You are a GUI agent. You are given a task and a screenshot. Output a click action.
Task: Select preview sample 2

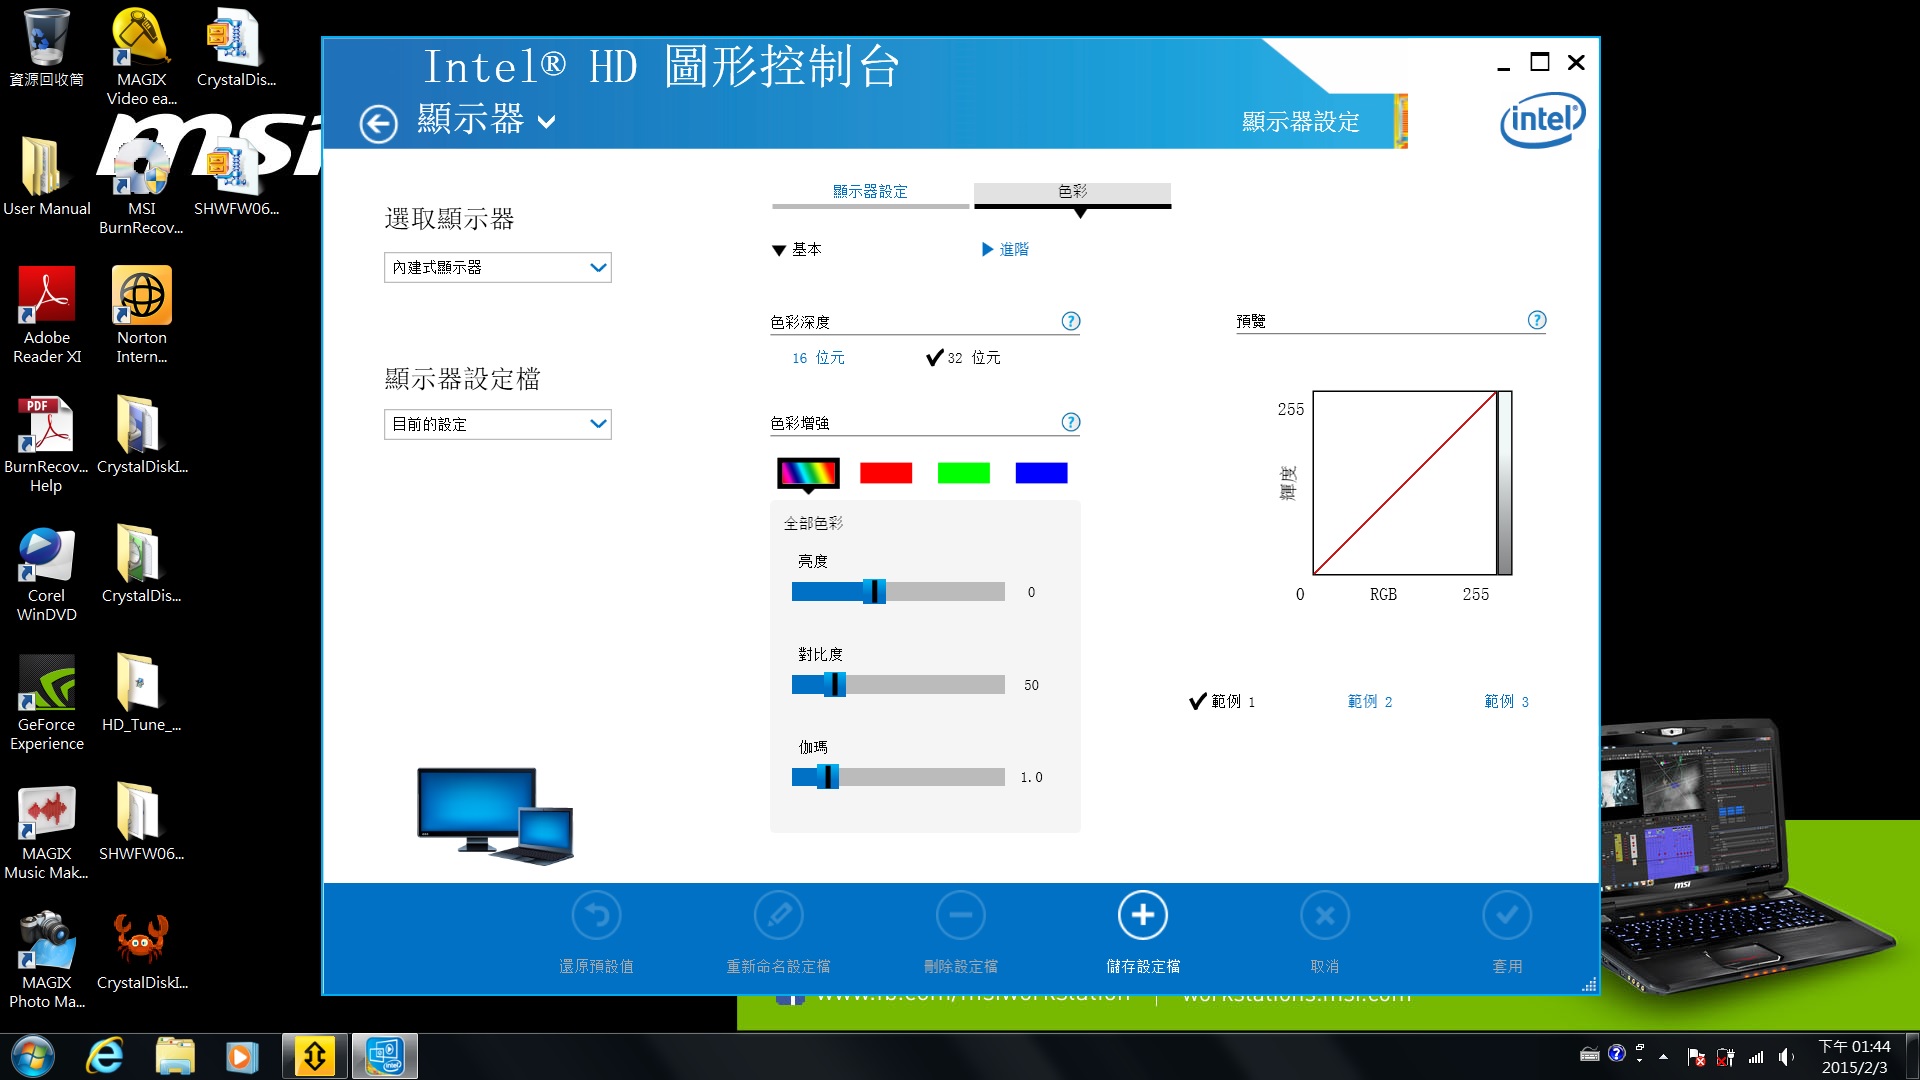1369,702
